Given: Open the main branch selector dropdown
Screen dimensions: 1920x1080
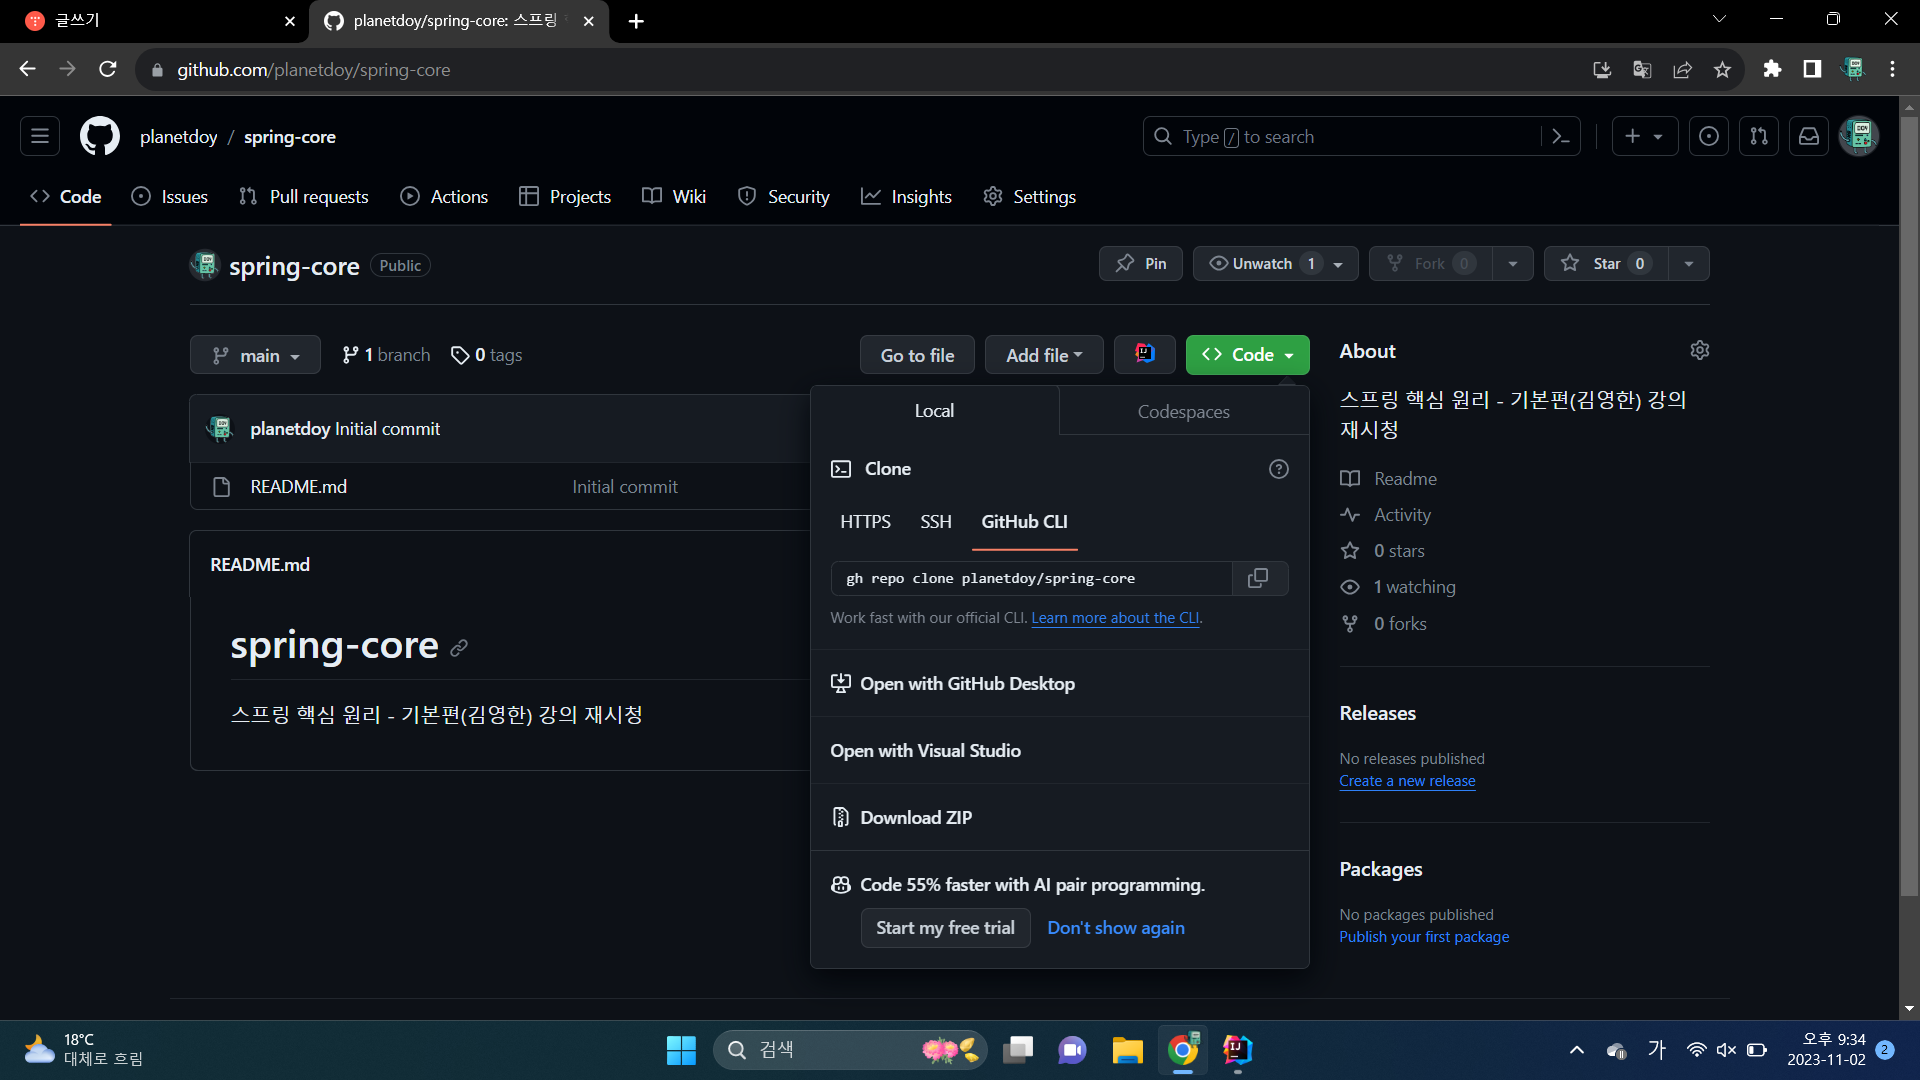Looking at the screenshot, I should pyautogui.click(x=255, y=355).
